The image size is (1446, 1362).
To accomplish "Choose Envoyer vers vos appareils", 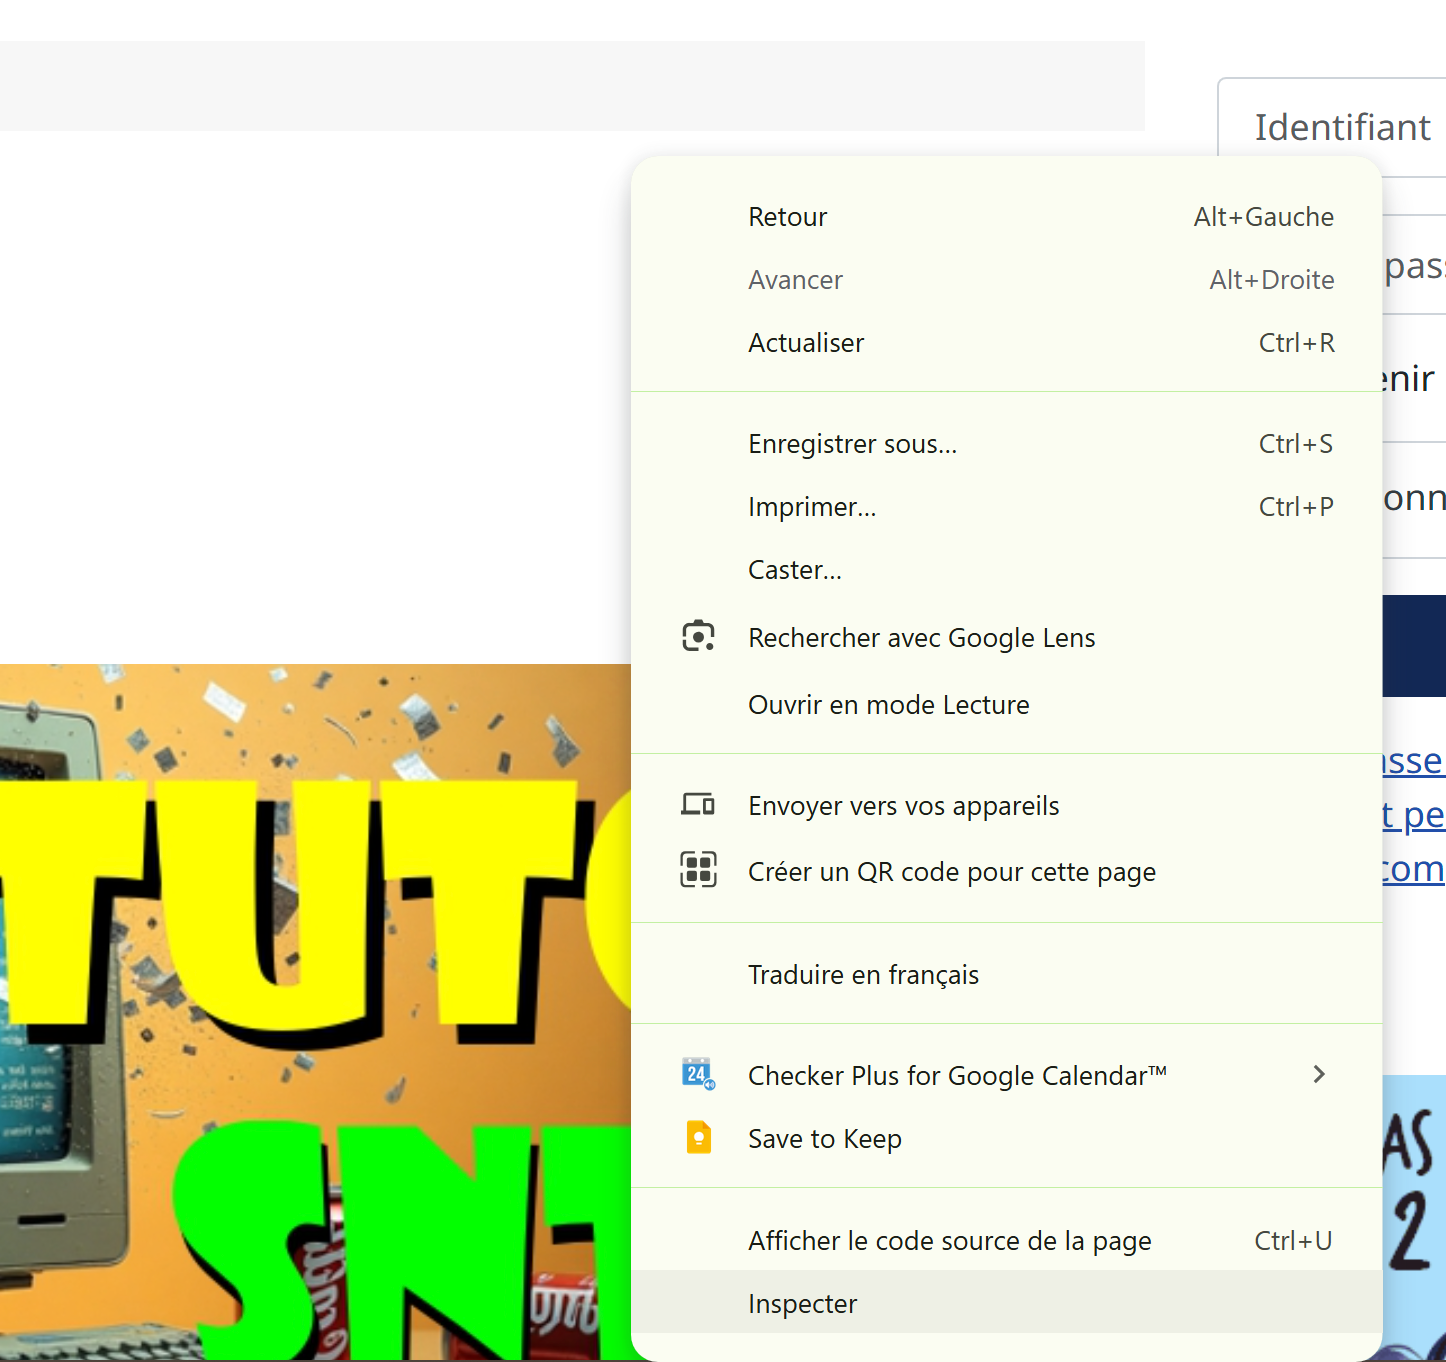I will pyautogui.click(x=903, y=806).
